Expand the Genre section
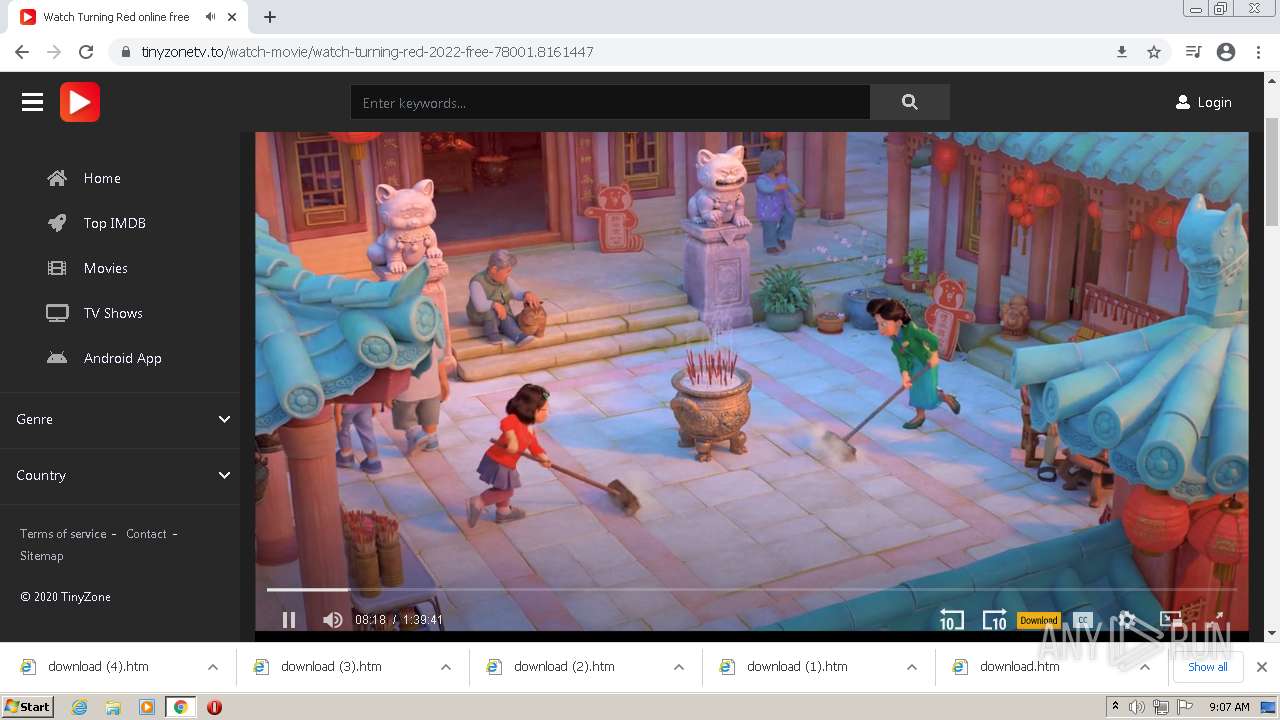Viewport: 1280px width, 720px height. [x=120, y=419]
